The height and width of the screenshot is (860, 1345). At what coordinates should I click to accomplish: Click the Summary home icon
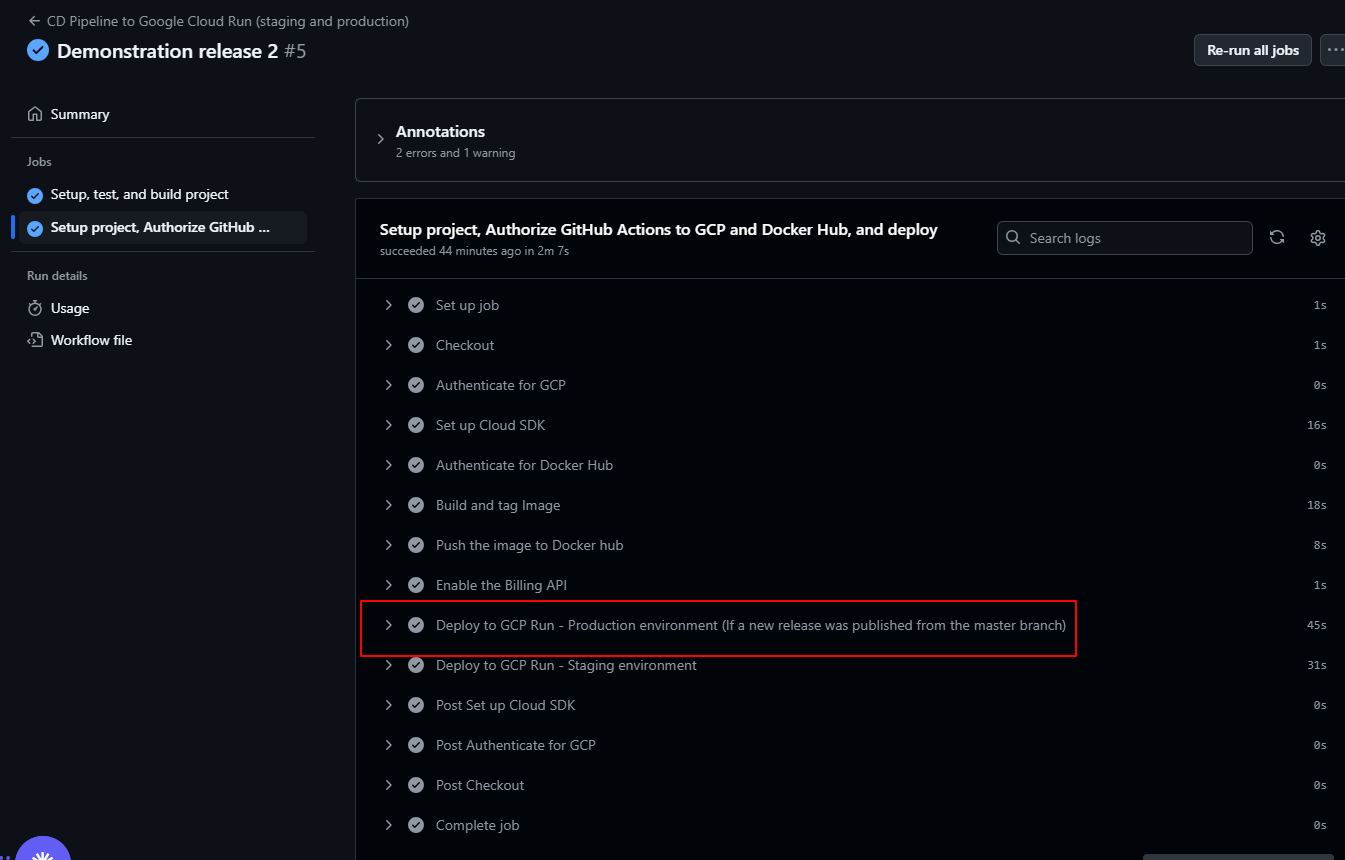point(35,114)
